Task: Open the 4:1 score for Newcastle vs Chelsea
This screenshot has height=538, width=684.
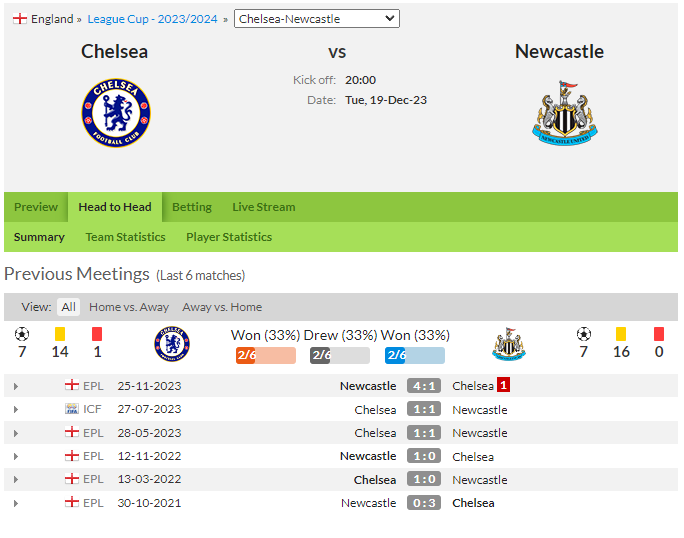Action: 424,386
